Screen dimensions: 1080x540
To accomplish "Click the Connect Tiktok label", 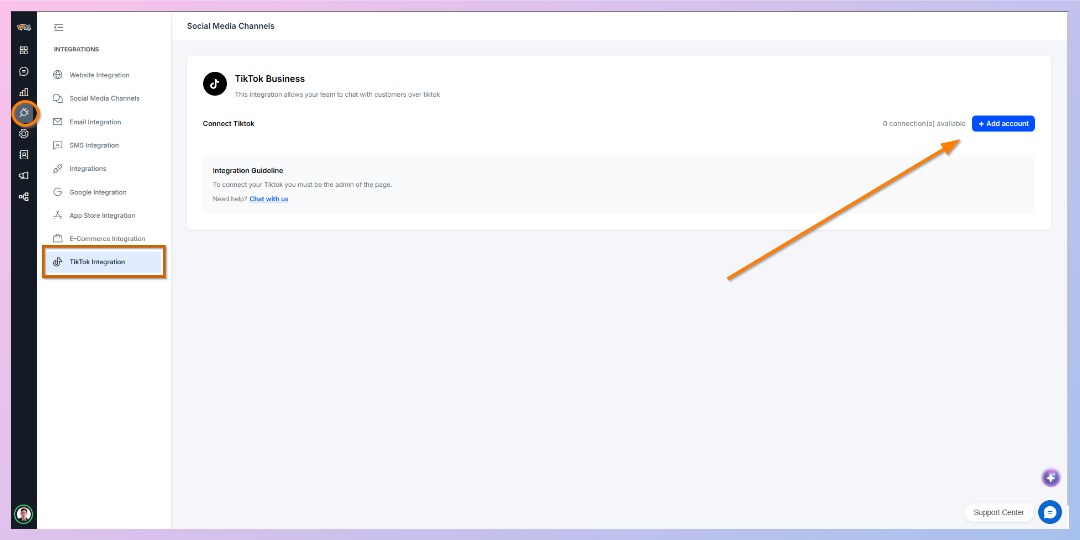I will pyautogui.click(x=229, y=124).
